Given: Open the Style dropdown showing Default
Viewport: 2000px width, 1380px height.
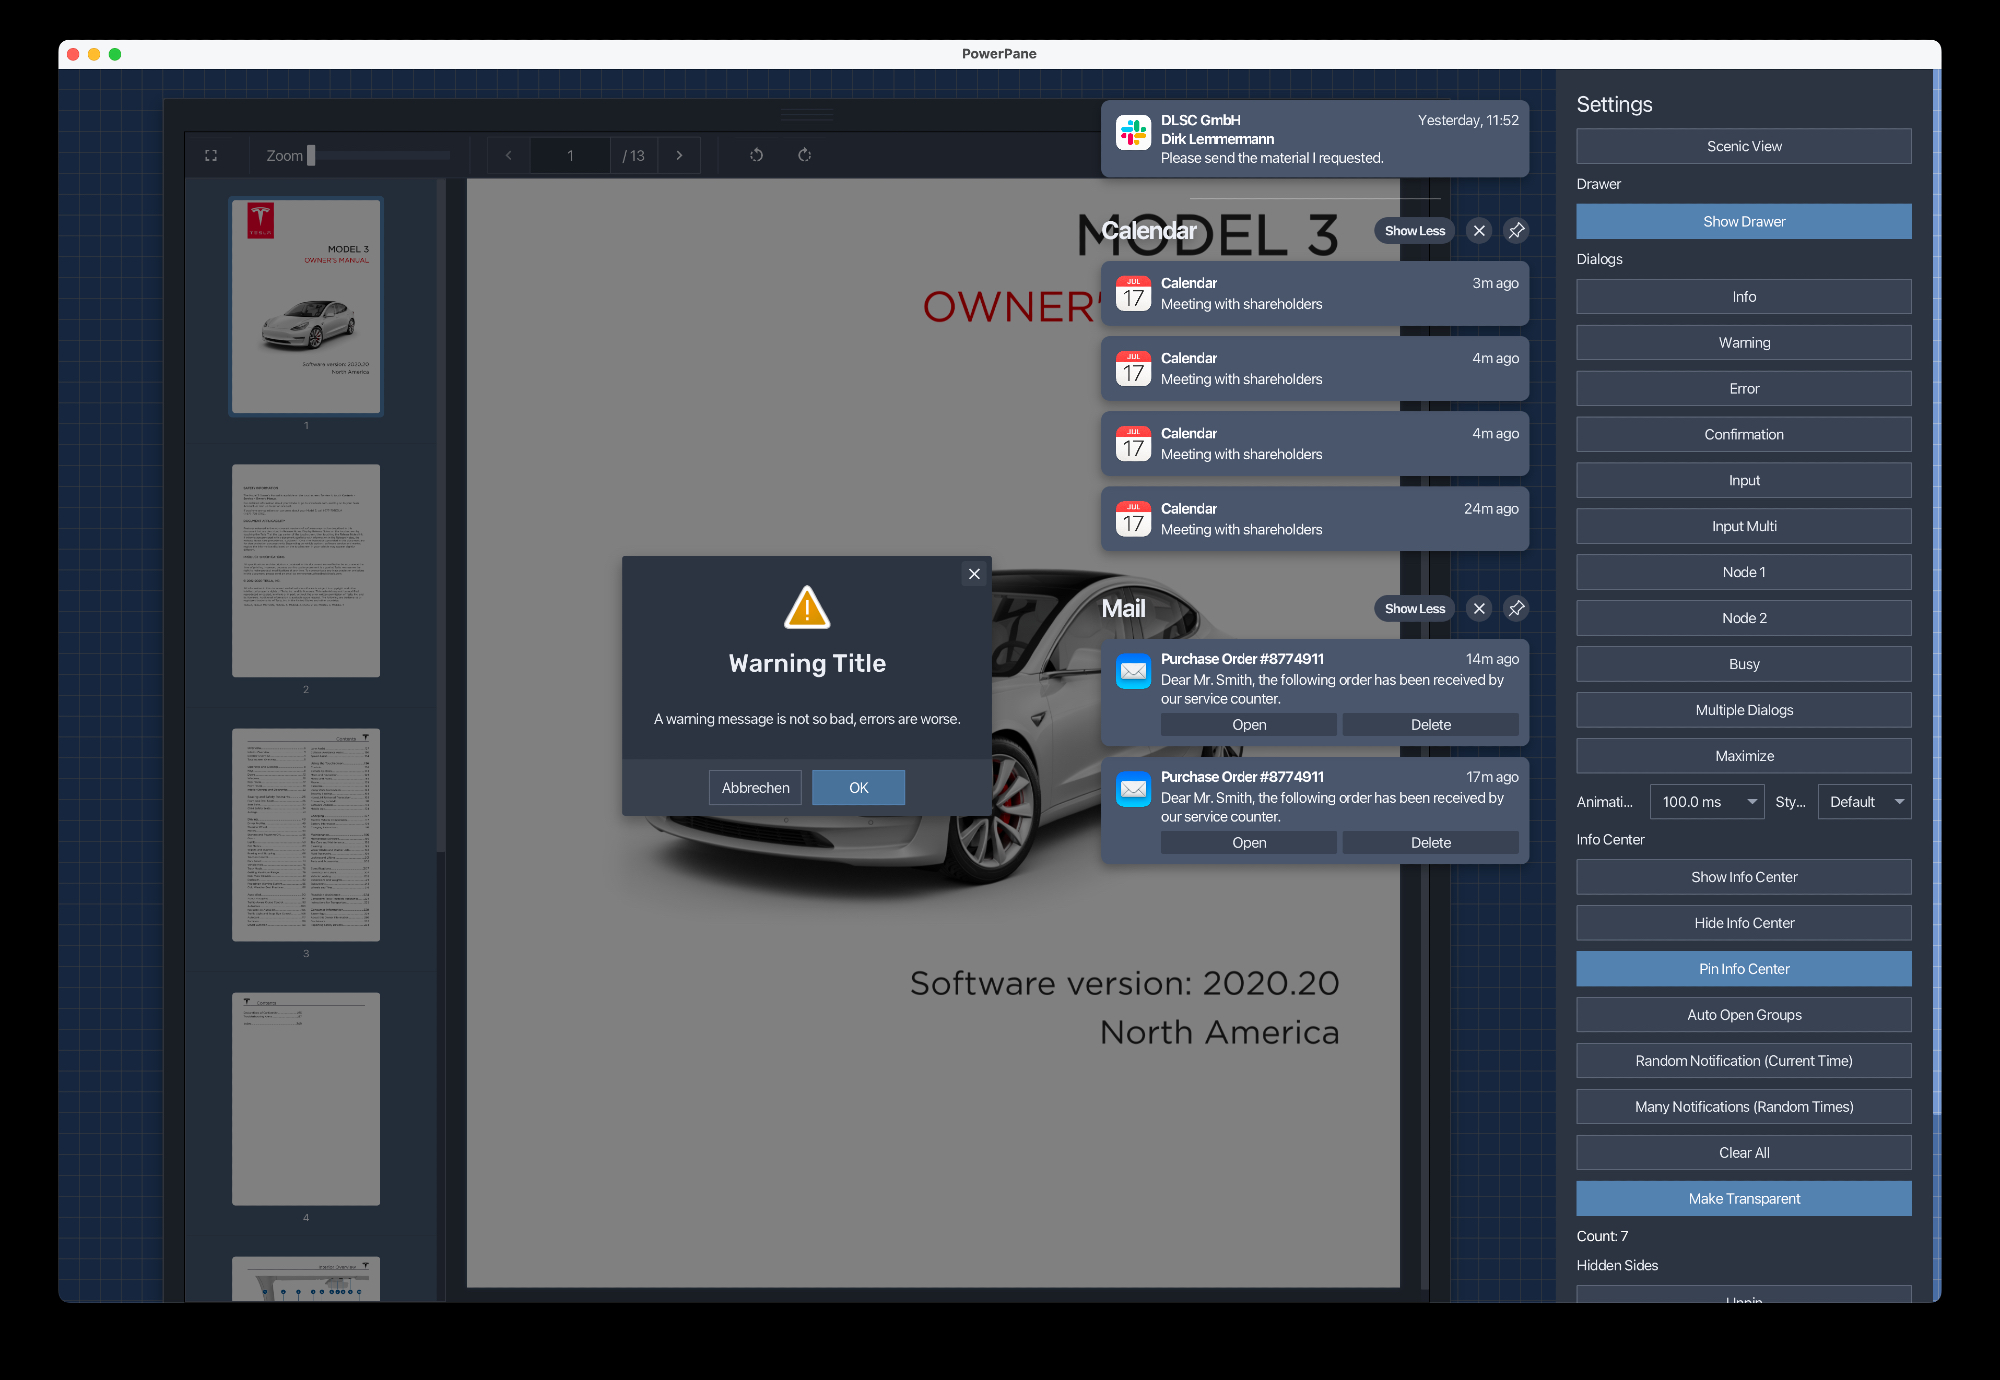Looking at the screenshot, I should (1863, 802).
